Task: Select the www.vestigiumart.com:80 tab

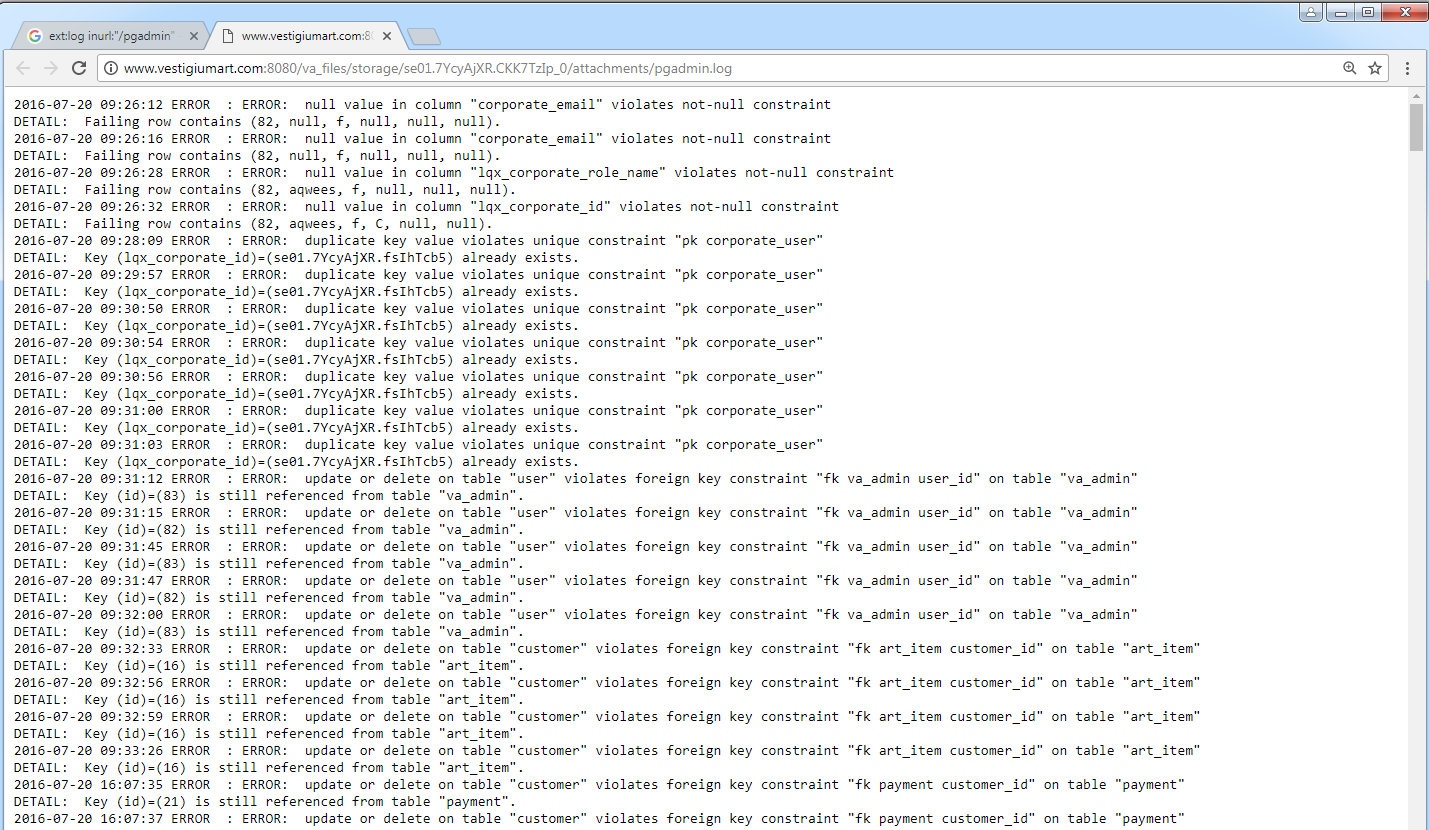Action: tap(306, 36)
